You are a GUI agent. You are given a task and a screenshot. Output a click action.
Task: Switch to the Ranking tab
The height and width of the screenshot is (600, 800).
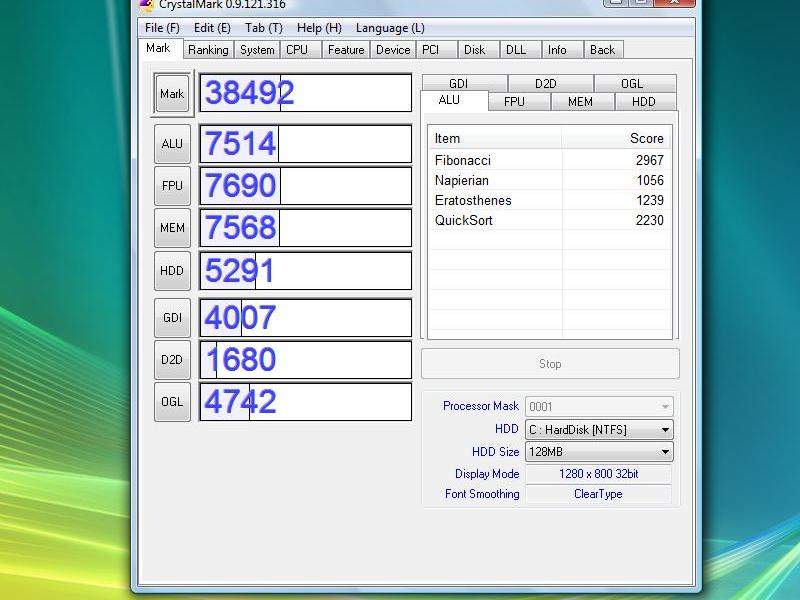pyautogui.click(x=208, y=50)
